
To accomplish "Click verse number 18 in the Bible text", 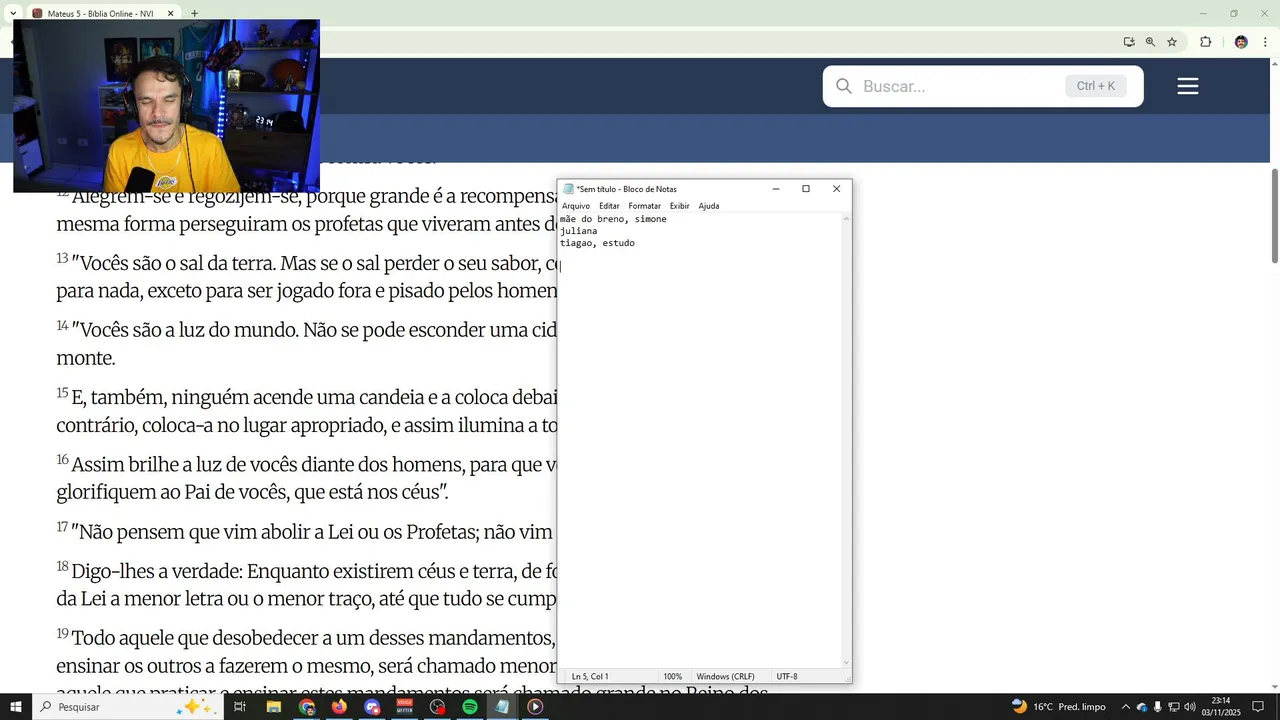I will tap(62, 566).
